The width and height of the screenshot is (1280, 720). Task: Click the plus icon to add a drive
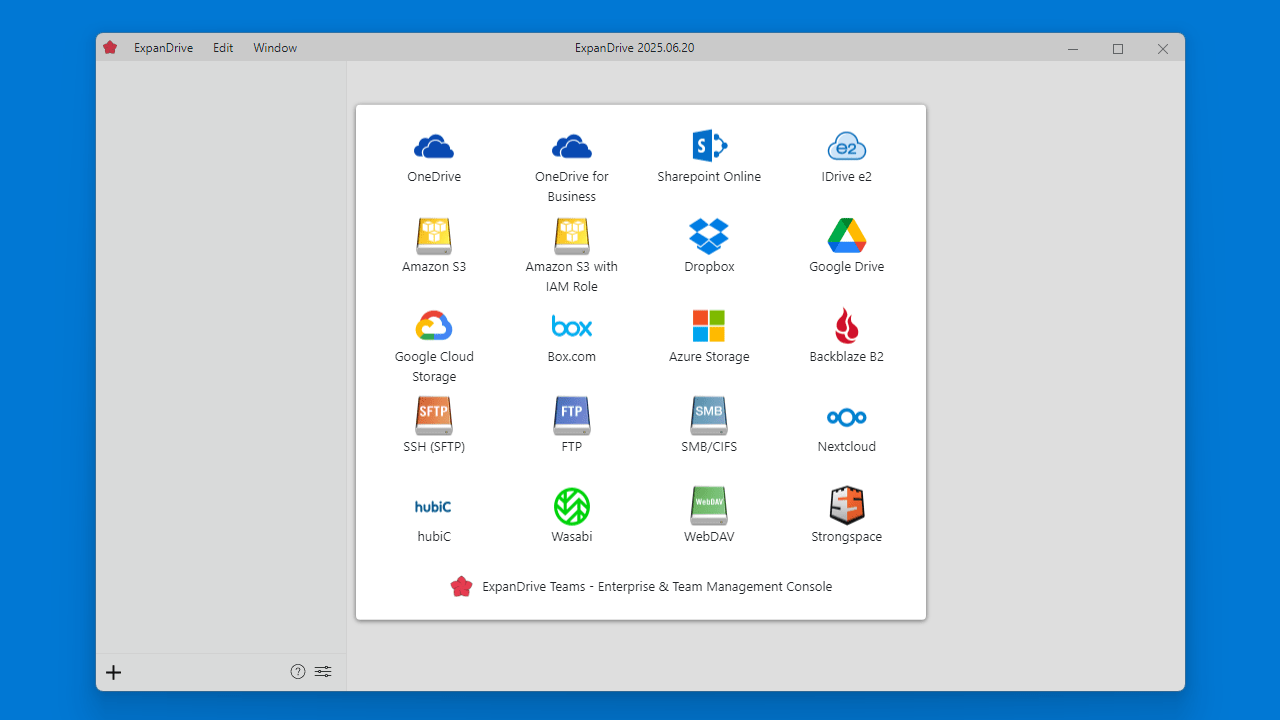114,672
